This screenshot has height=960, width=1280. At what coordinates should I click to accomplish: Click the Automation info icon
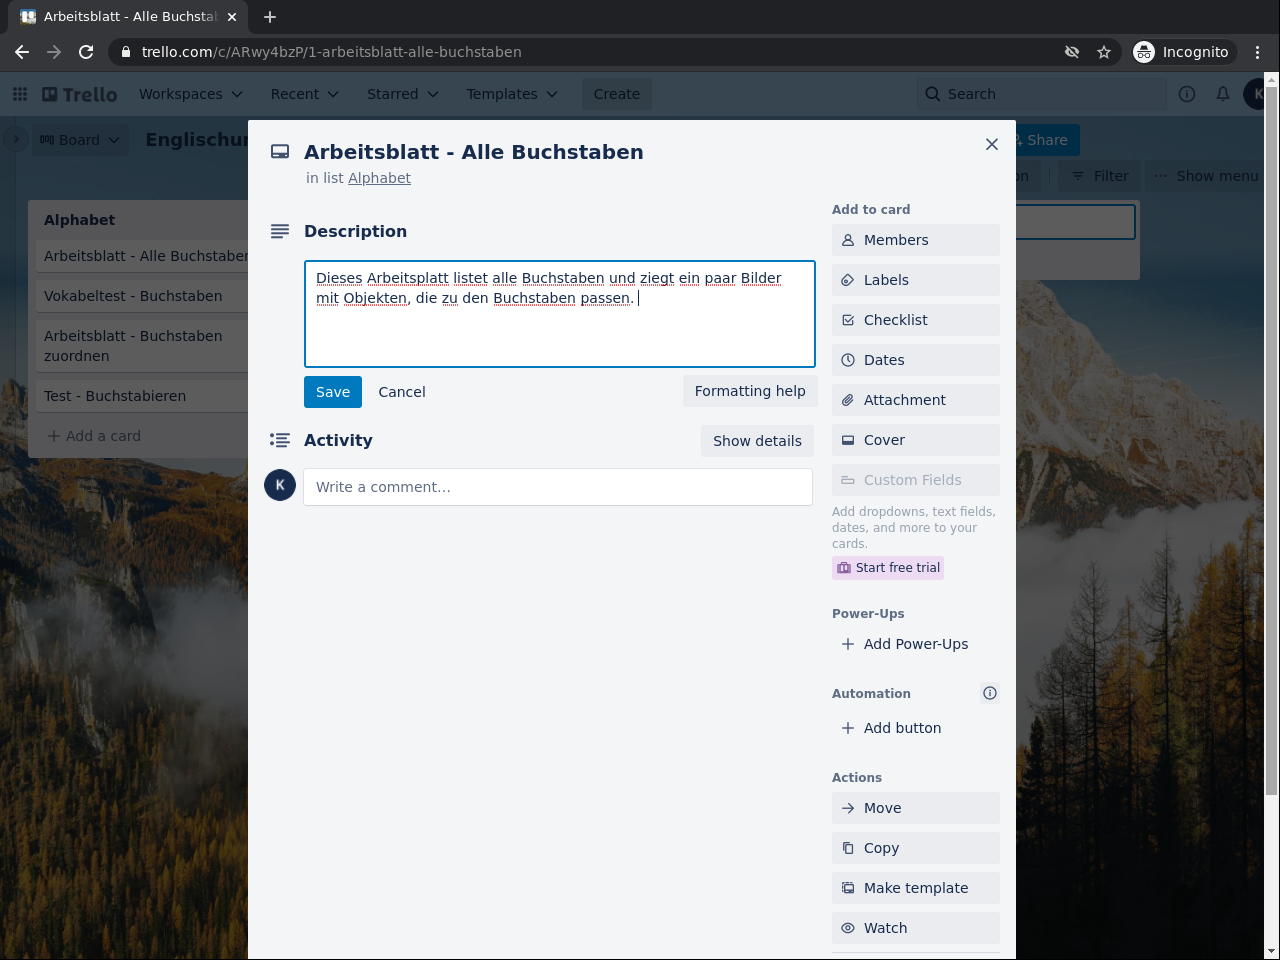[x=990, y=693]
